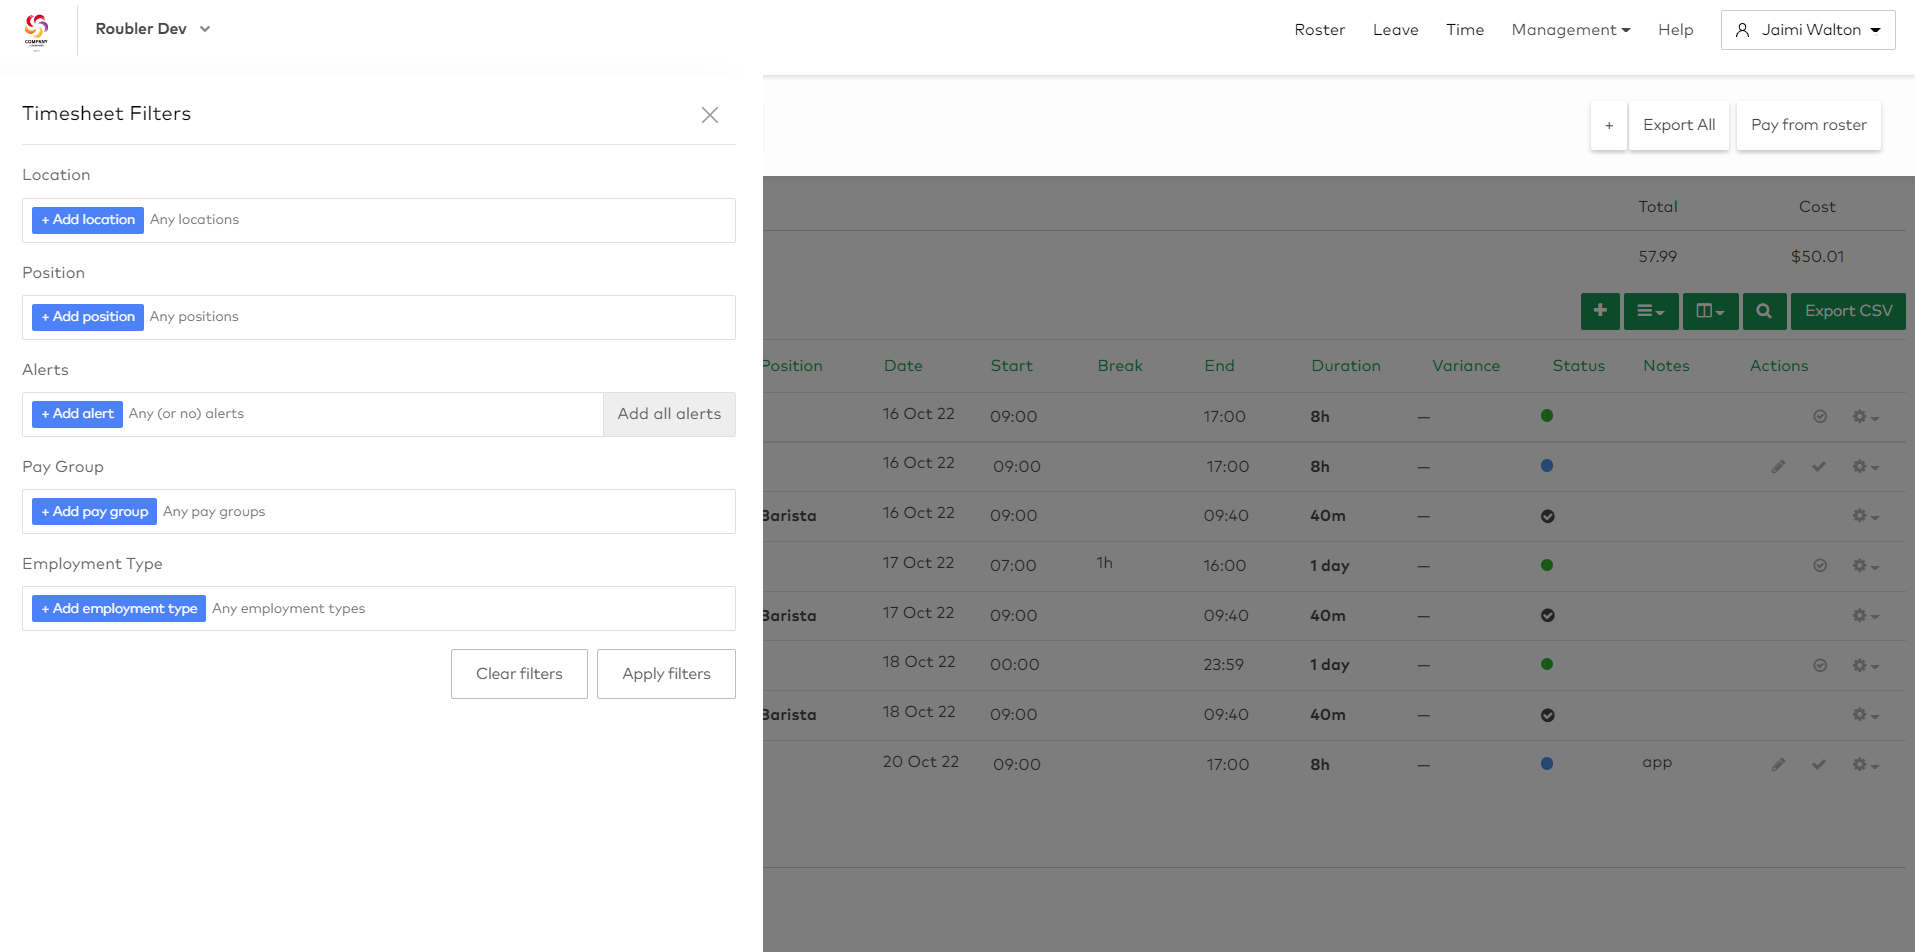Click green status dot in 17 Oct 07:00 row
The image size is (1915, 952).
[x=1547, y=565]
